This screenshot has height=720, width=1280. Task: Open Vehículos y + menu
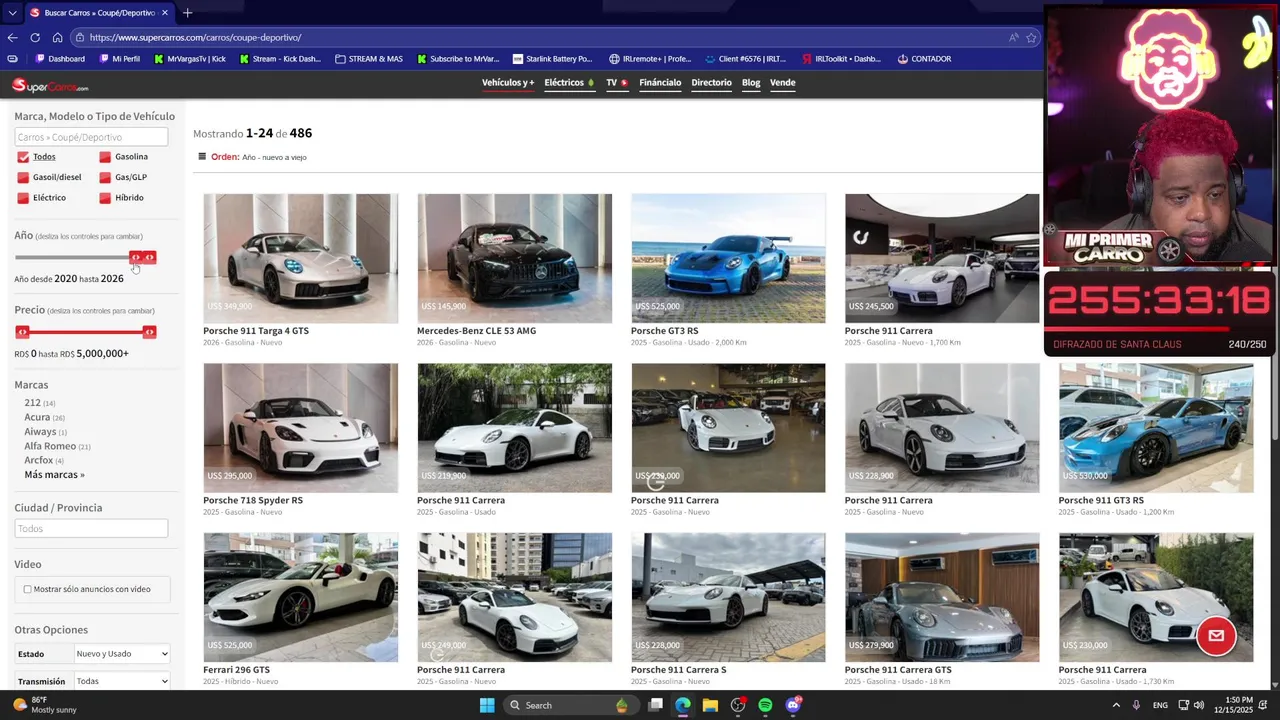click(508, 83)
